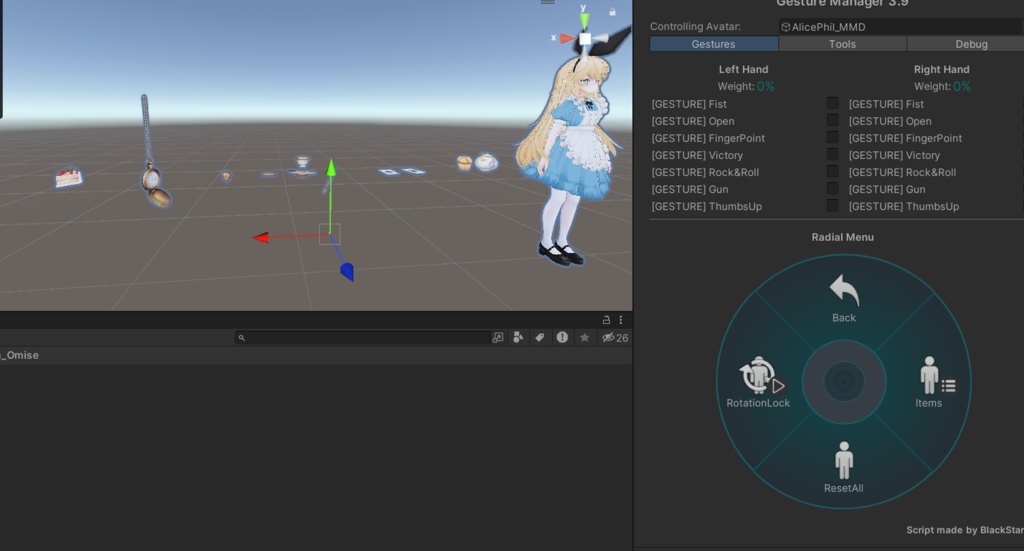
Task: Click the green Y arrow of the move handle
Action: point(331,168)
